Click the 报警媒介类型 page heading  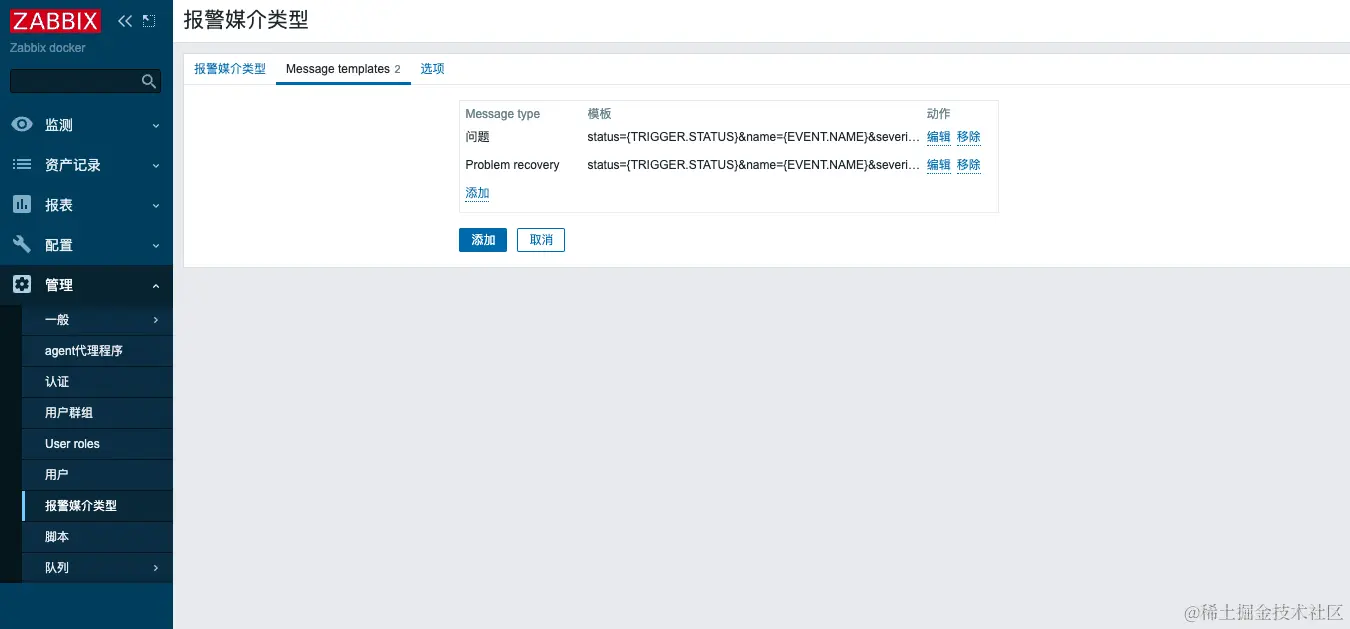tap(246, 19)
